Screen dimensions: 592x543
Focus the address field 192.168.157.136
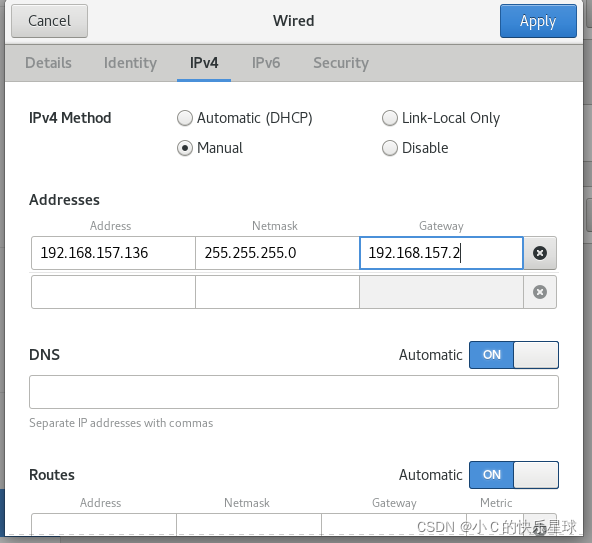point(113,253)
